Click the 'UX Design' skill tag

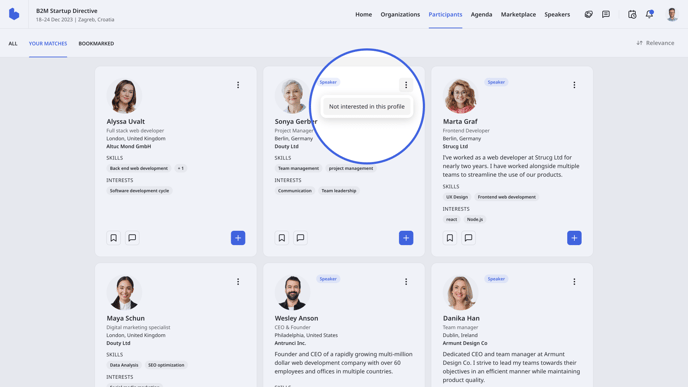coord(457,197)
